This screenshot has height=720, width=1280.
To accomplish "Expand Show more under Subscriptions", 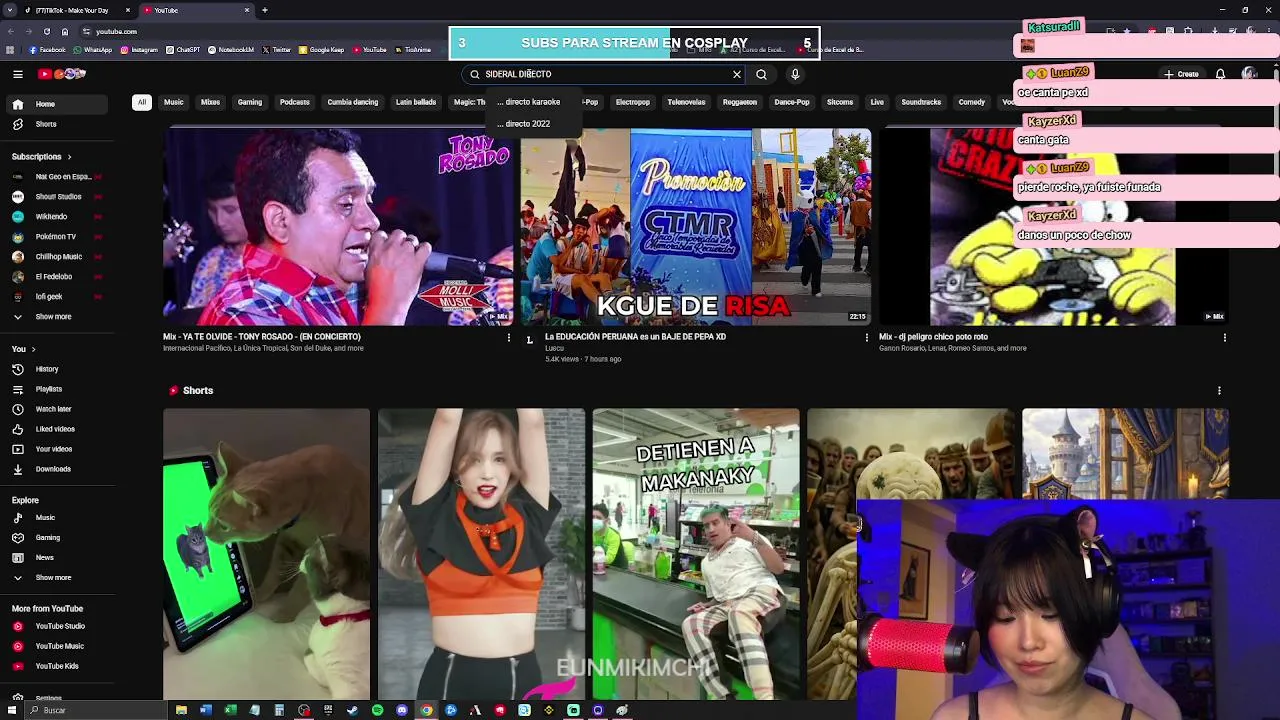I will coord(58,317).
